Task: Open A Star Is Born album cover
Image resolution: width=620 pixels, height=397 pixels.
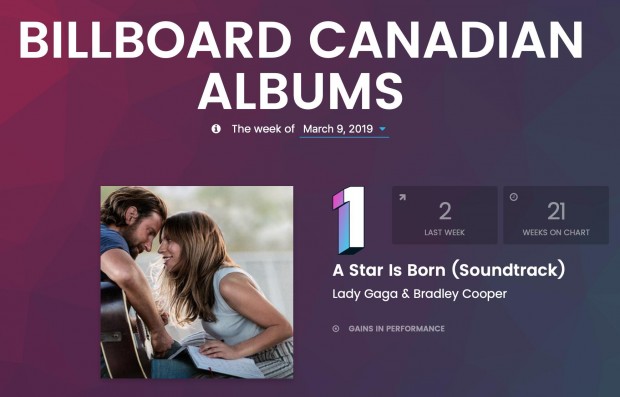Action: coord(197,282)
